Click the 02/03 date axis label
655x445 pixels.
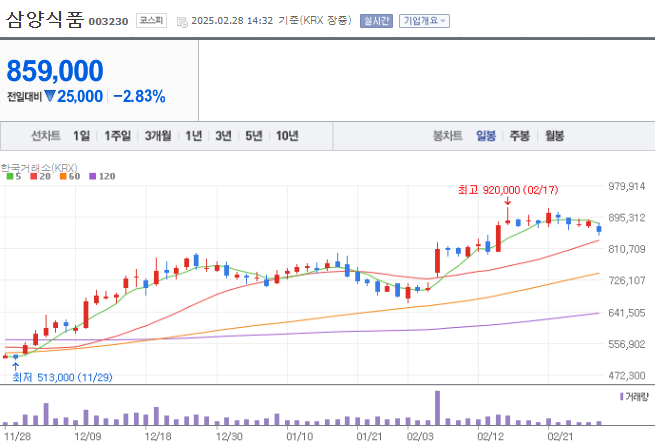click(420, 437)
